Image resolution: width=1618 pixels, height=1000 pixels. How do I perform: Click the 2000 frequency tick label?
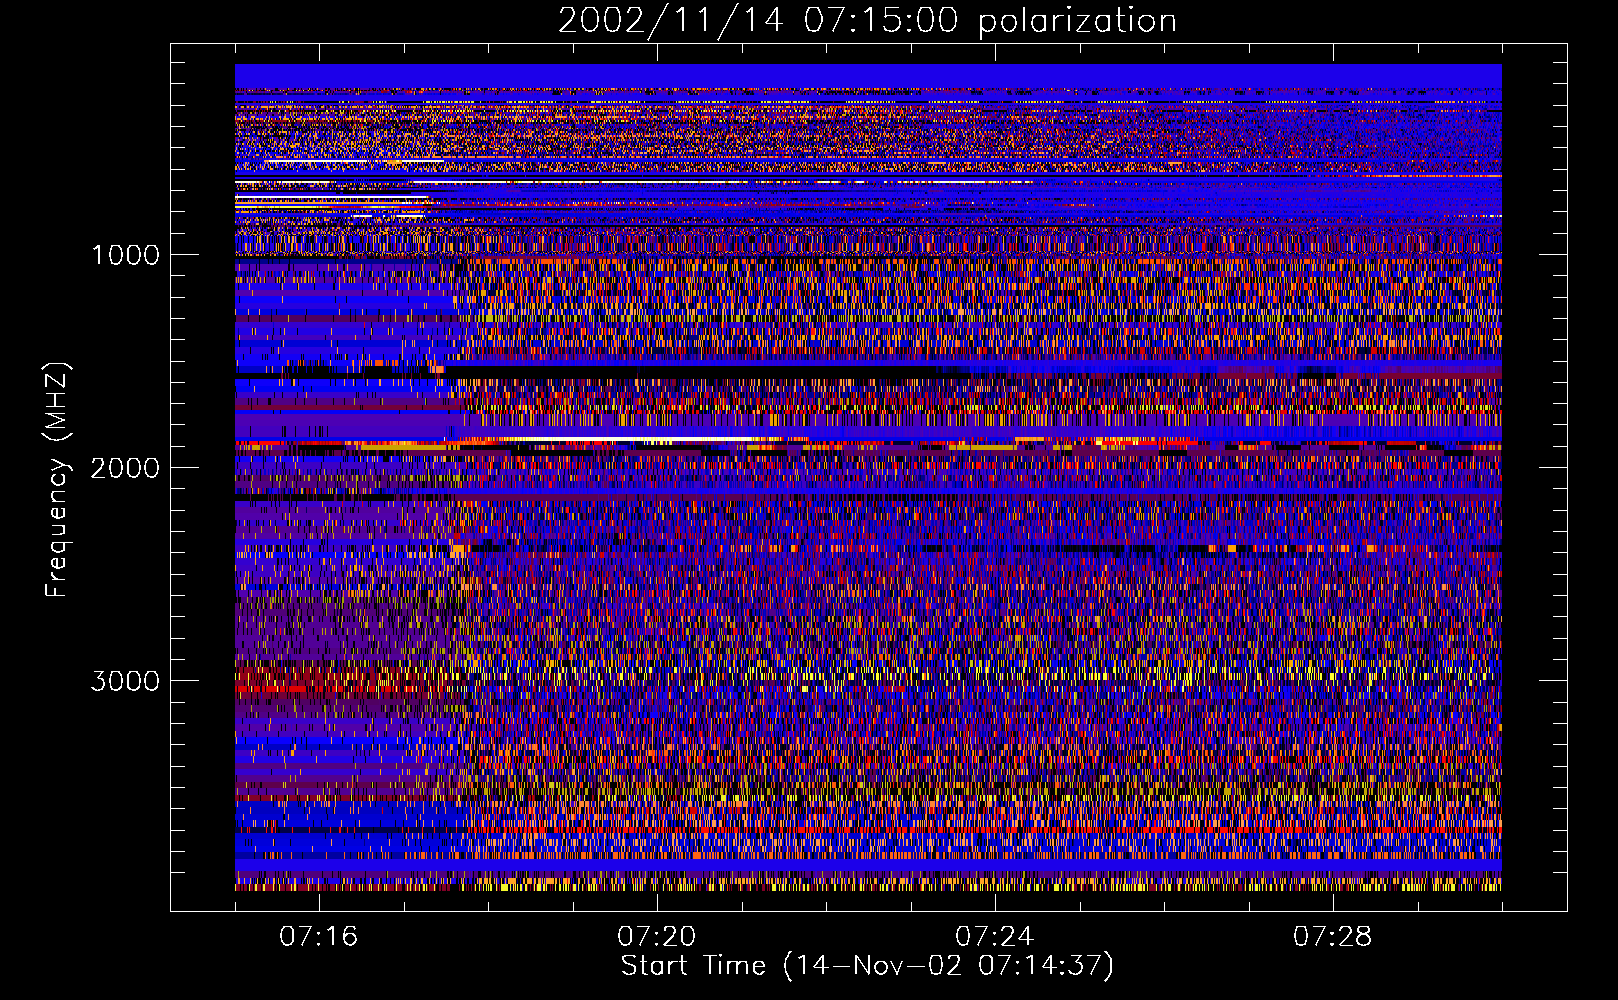pyautogui.click(x=125, y=468)
